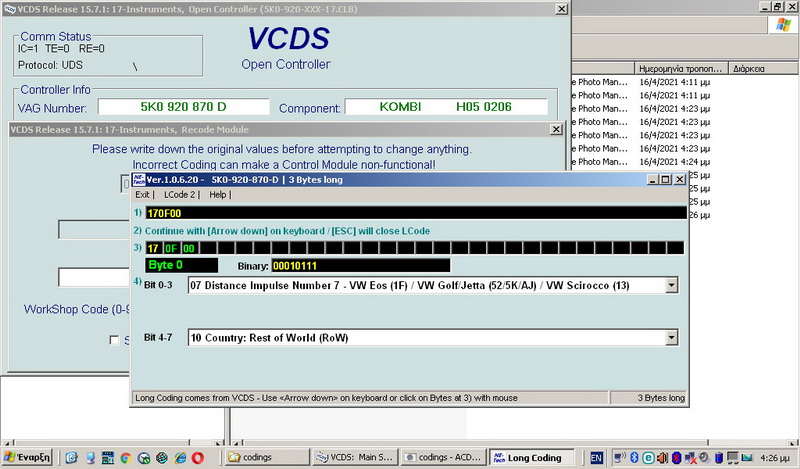Switch to the codings folder taskbar button
800x469 pixels.
pyautogui.click(x=267, y=457)
